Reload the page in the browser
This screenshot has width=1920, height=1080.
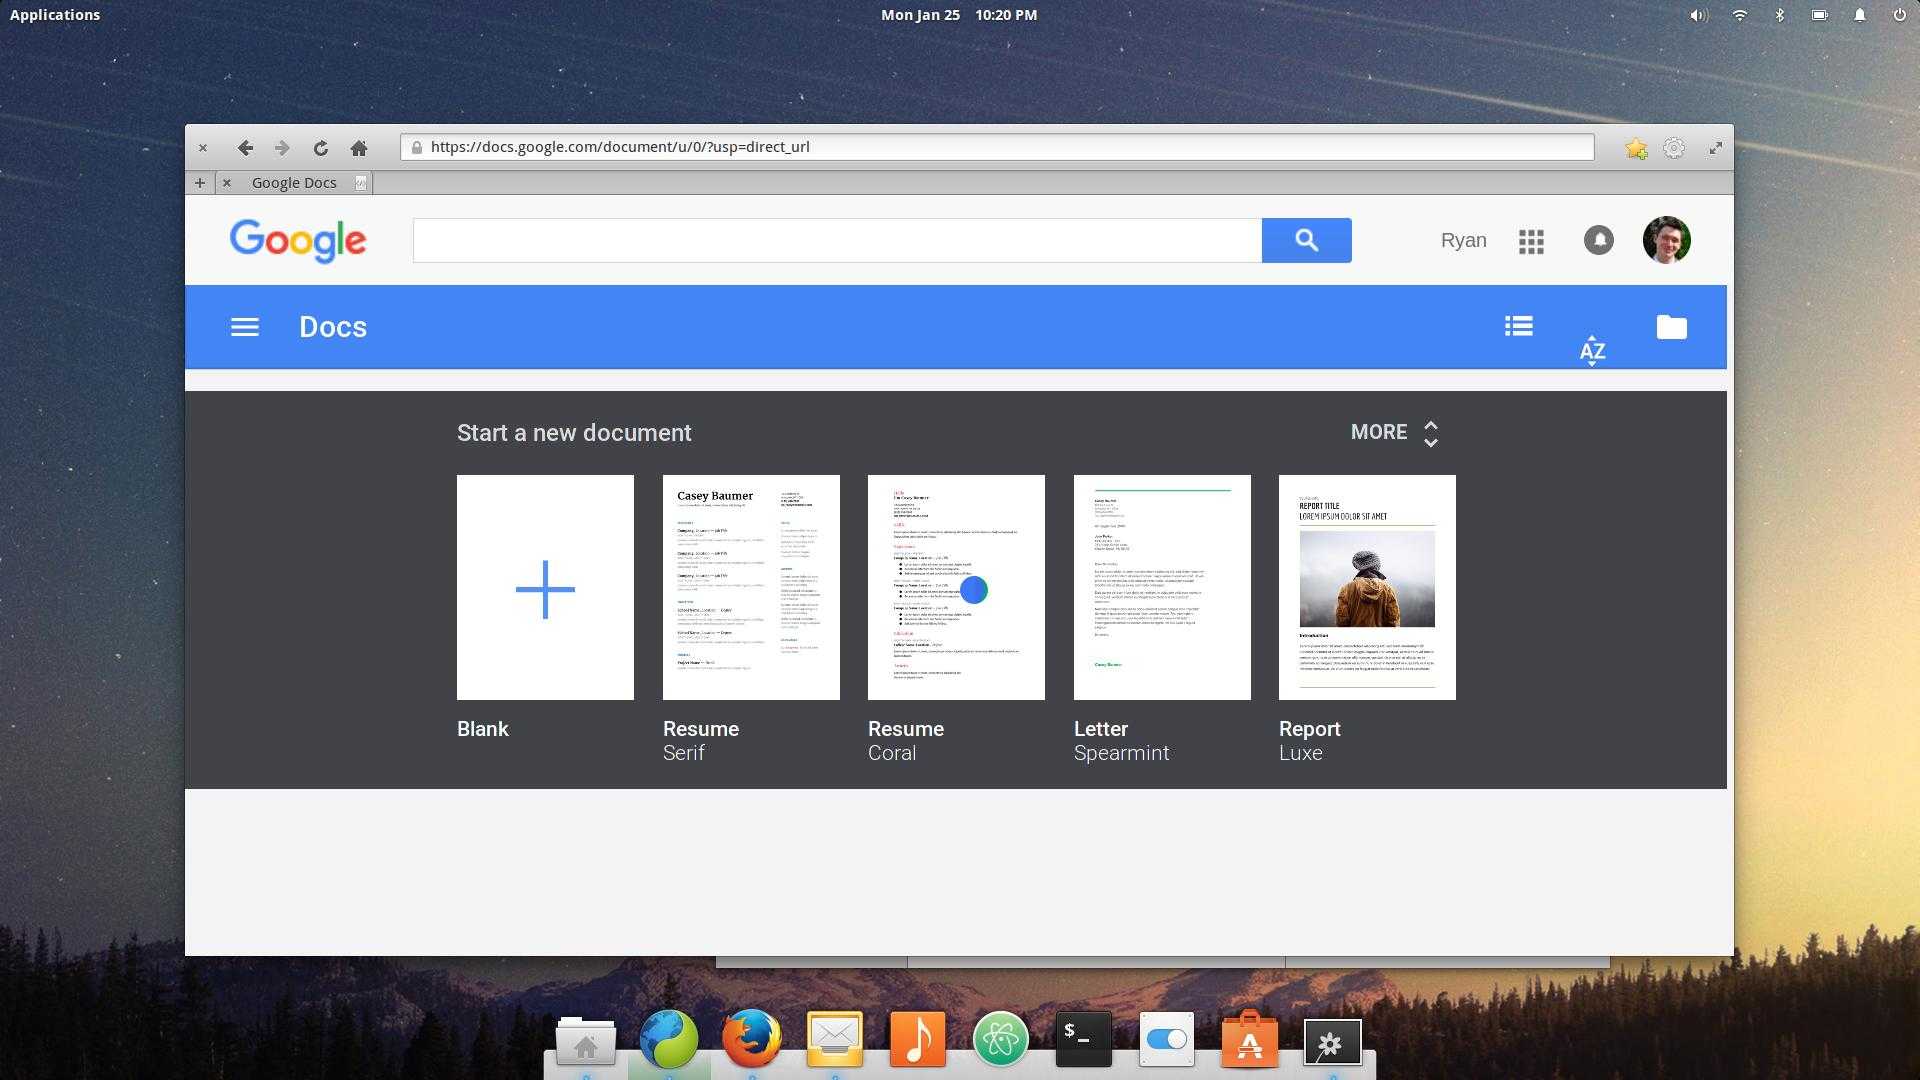pyautogui.click(x=321, y=148)
